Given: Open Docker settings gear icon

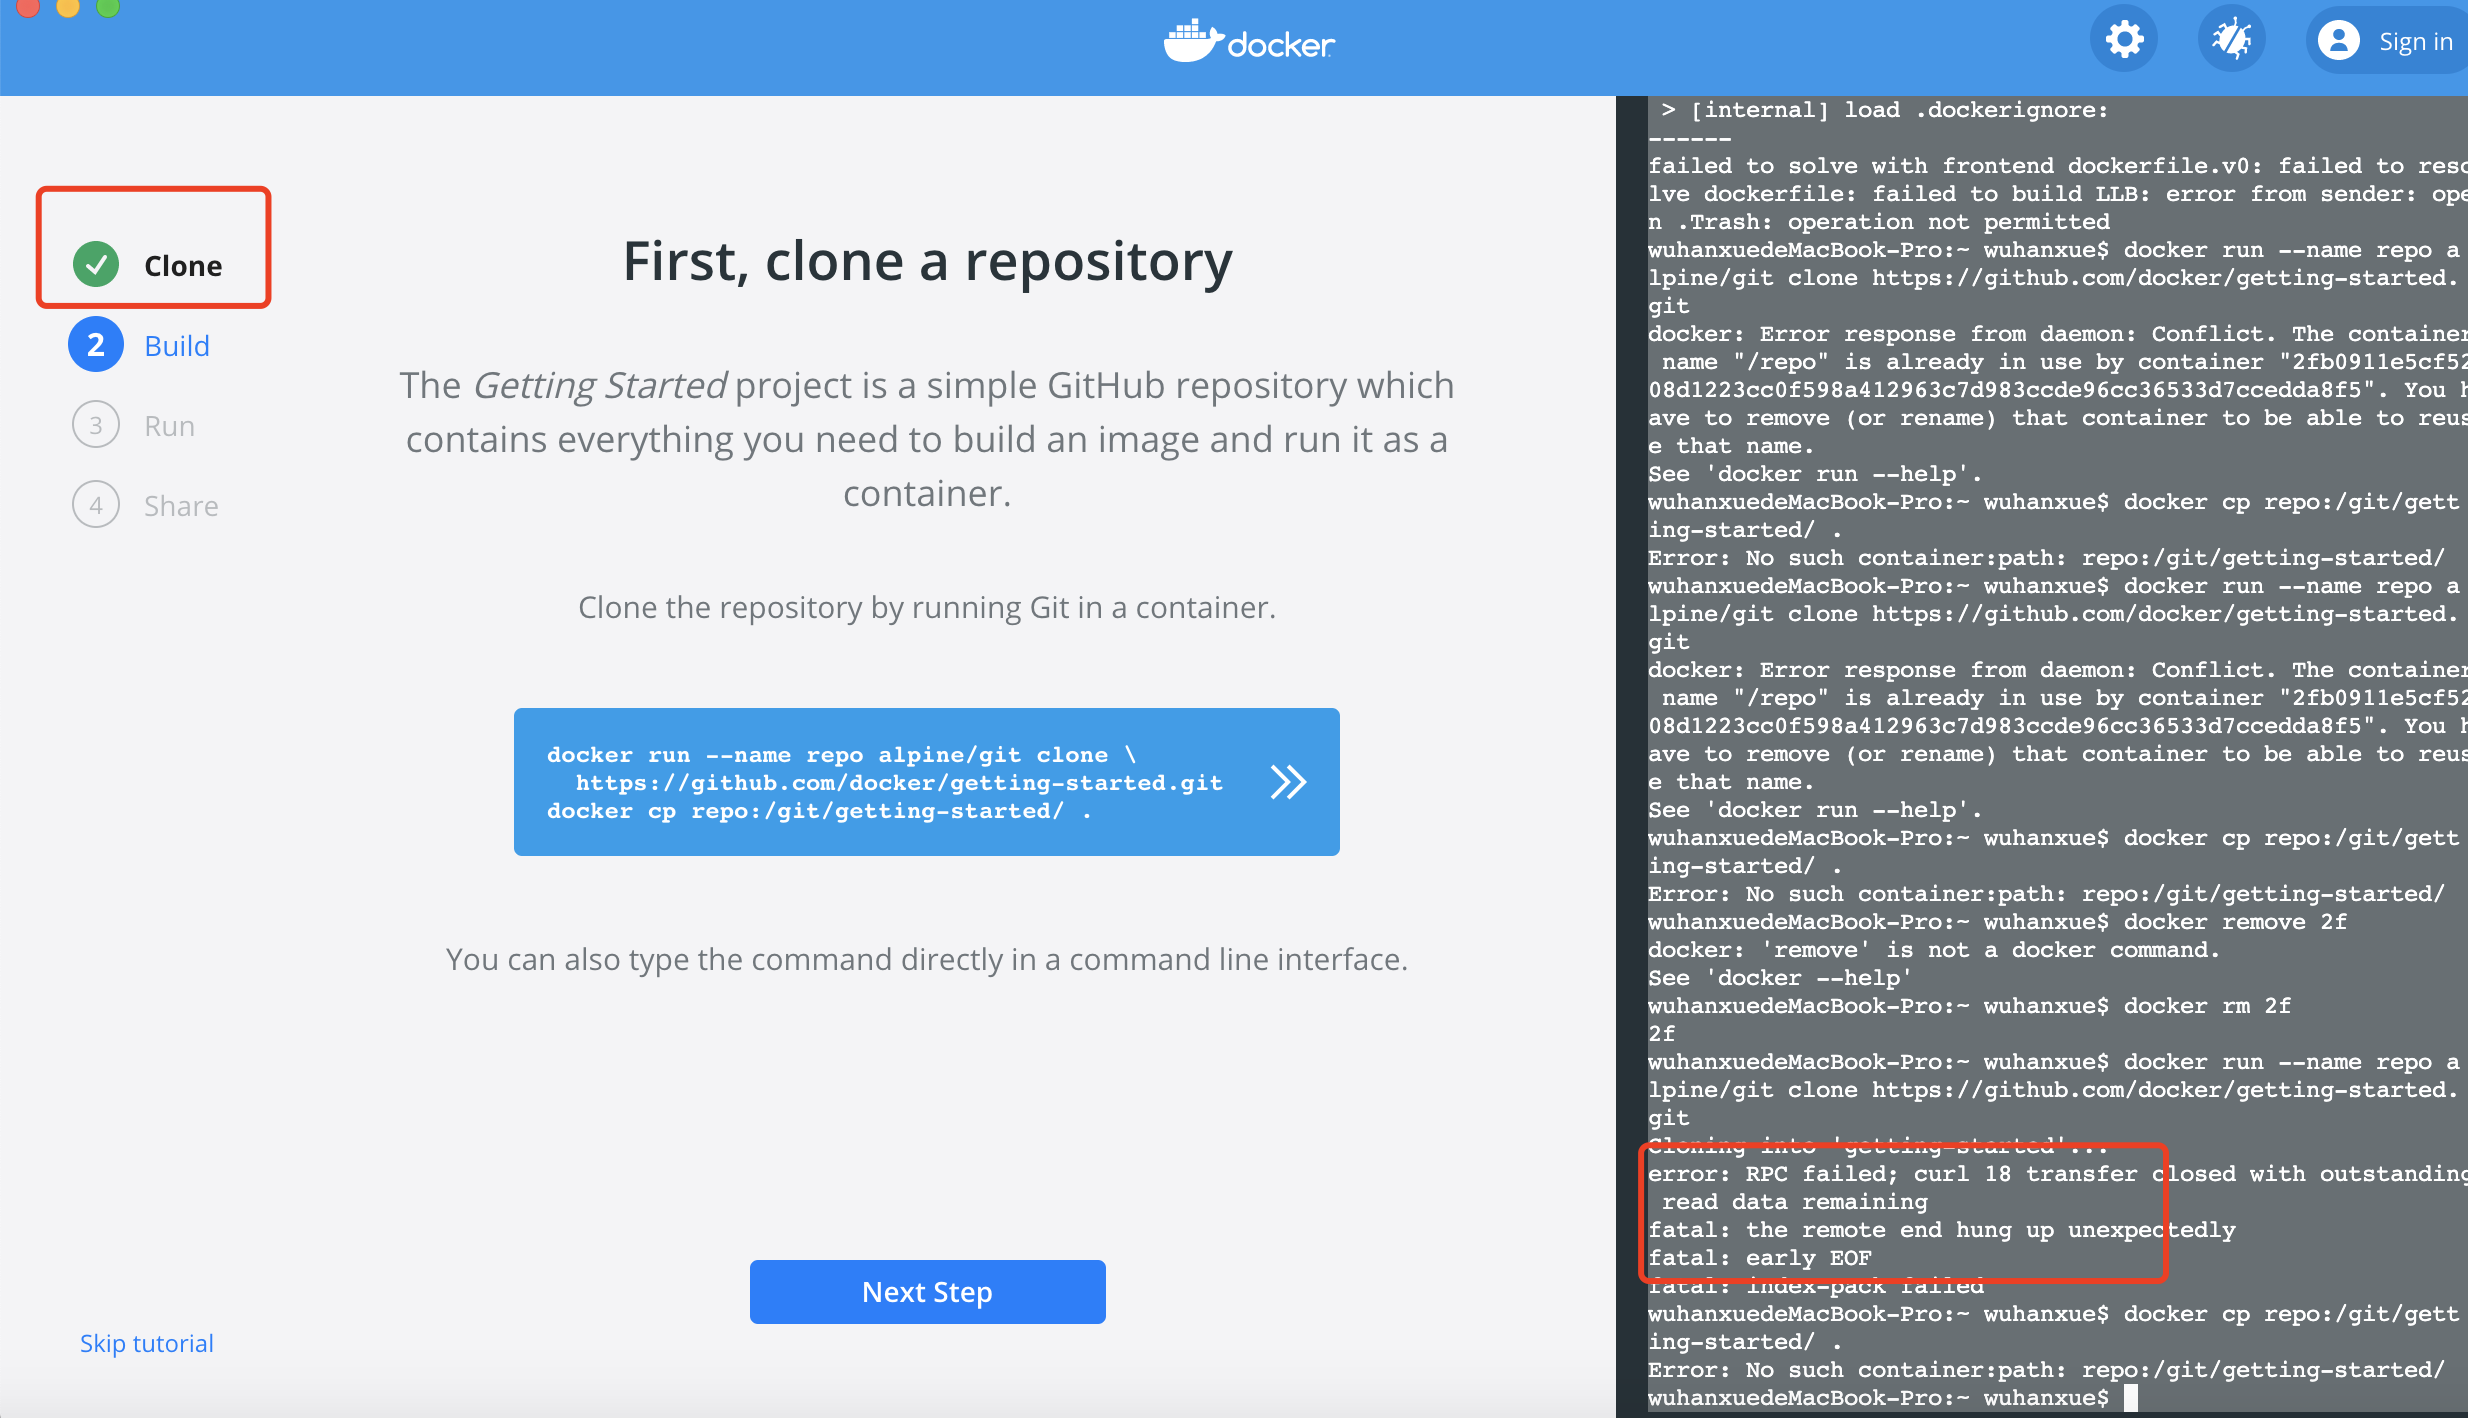Looking at the screenshot, I should point(2124,40).
